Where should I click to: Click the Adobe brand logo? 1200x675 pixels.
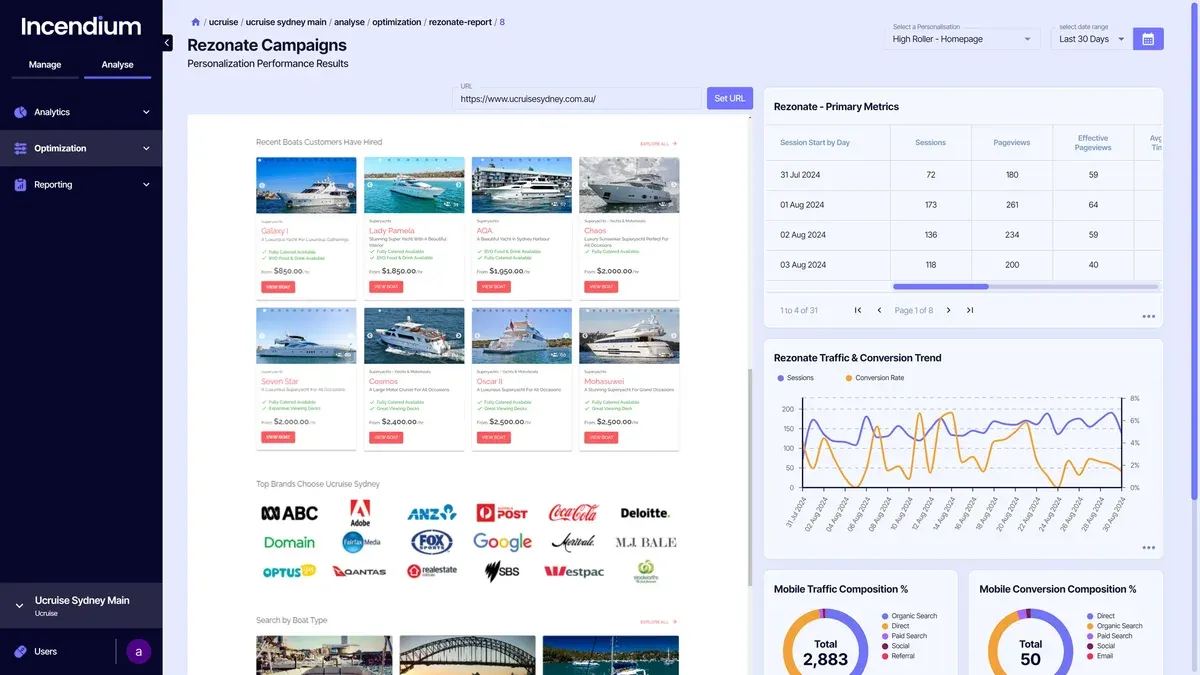click(360, 513)
